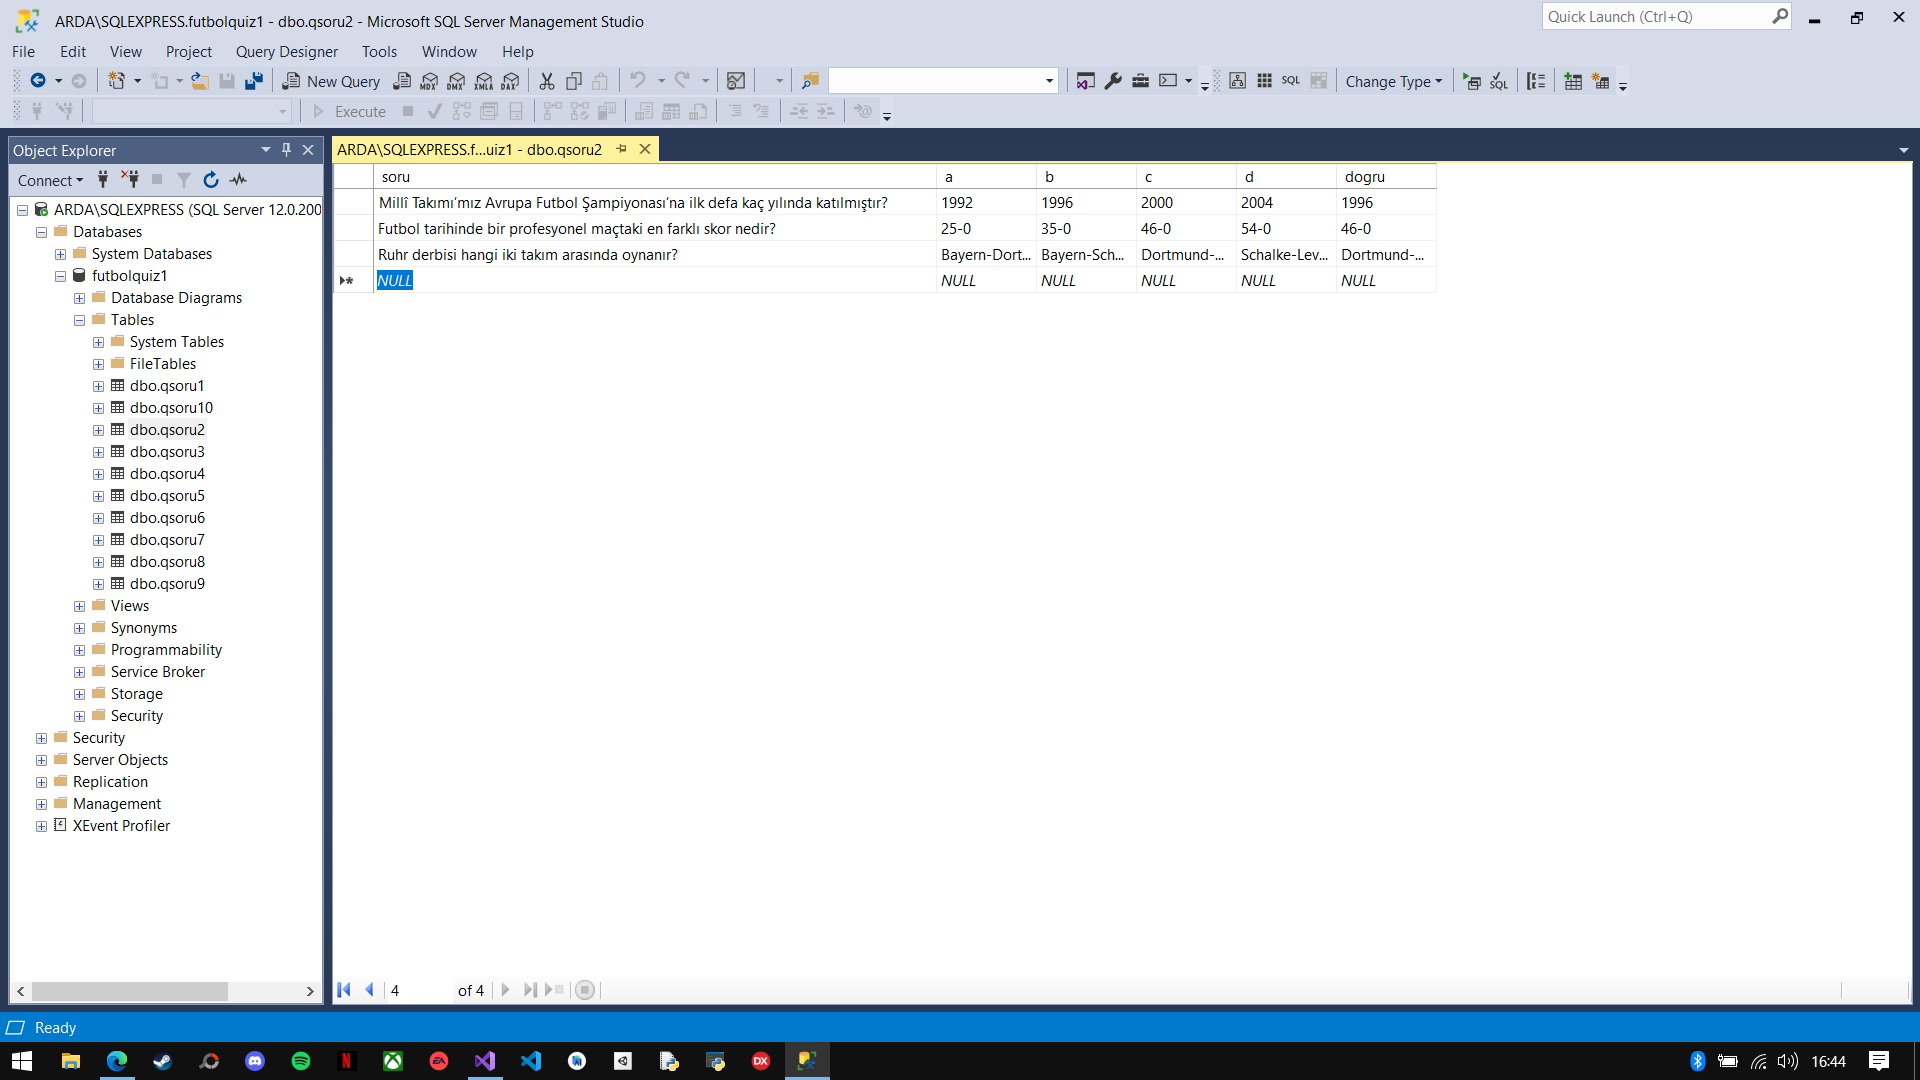This screenshot has width=1920, height=1080.
Task: Click the Verify SQL Syntax icon
Action: click(1498, 81)
